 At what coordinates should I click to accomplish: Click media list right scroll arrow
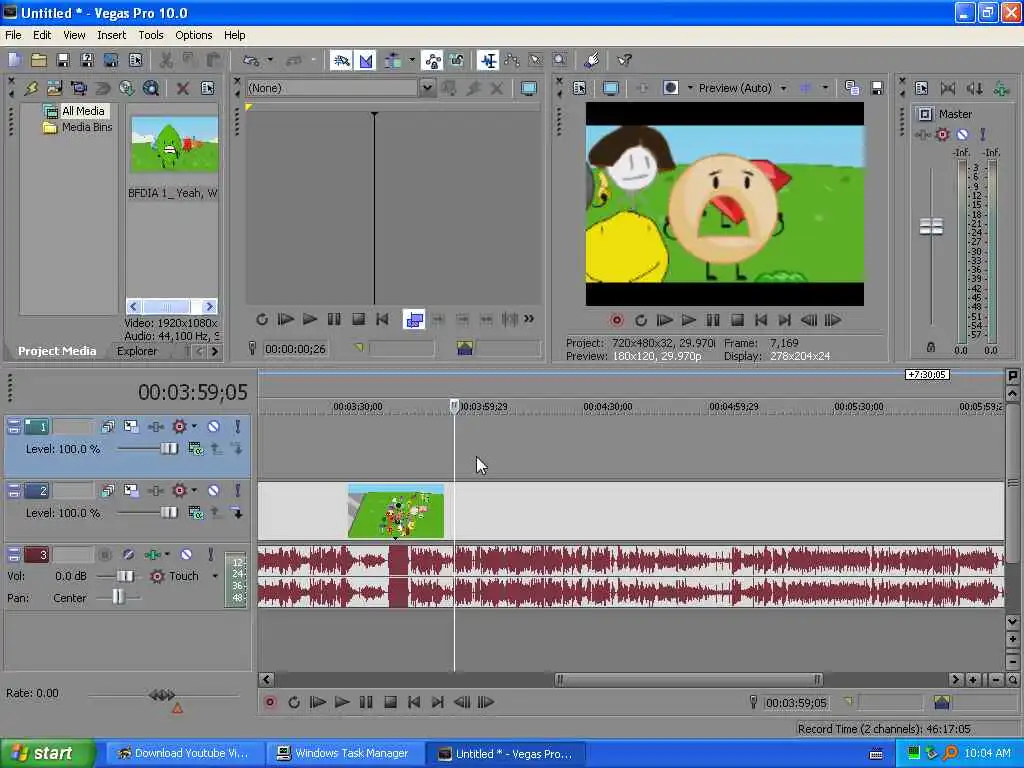click(209, 306)
